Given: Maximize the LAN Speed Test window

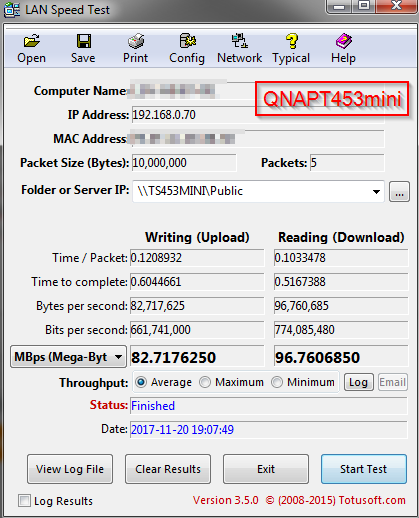Looking at the screenshot, I should [x=363, y=6].
